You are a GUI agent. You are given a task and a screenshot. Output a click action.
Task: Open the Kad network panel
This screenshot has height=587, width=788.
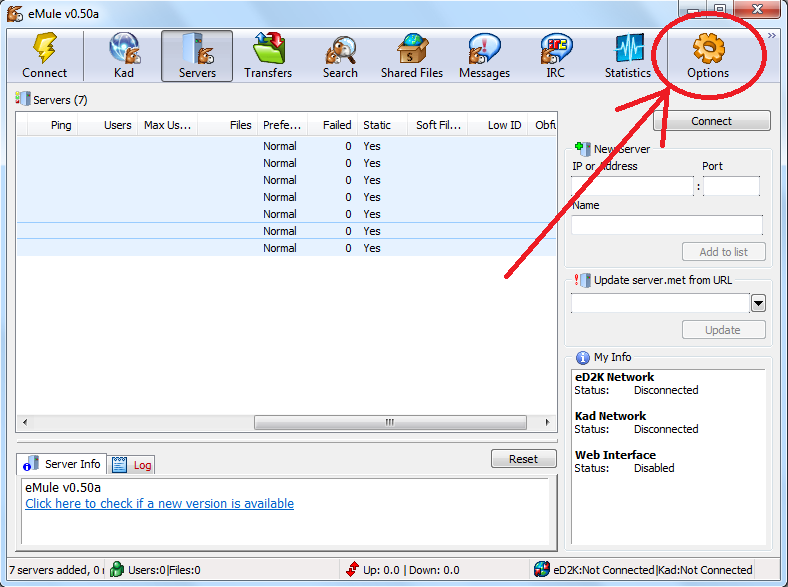click(x=124, y=55)
